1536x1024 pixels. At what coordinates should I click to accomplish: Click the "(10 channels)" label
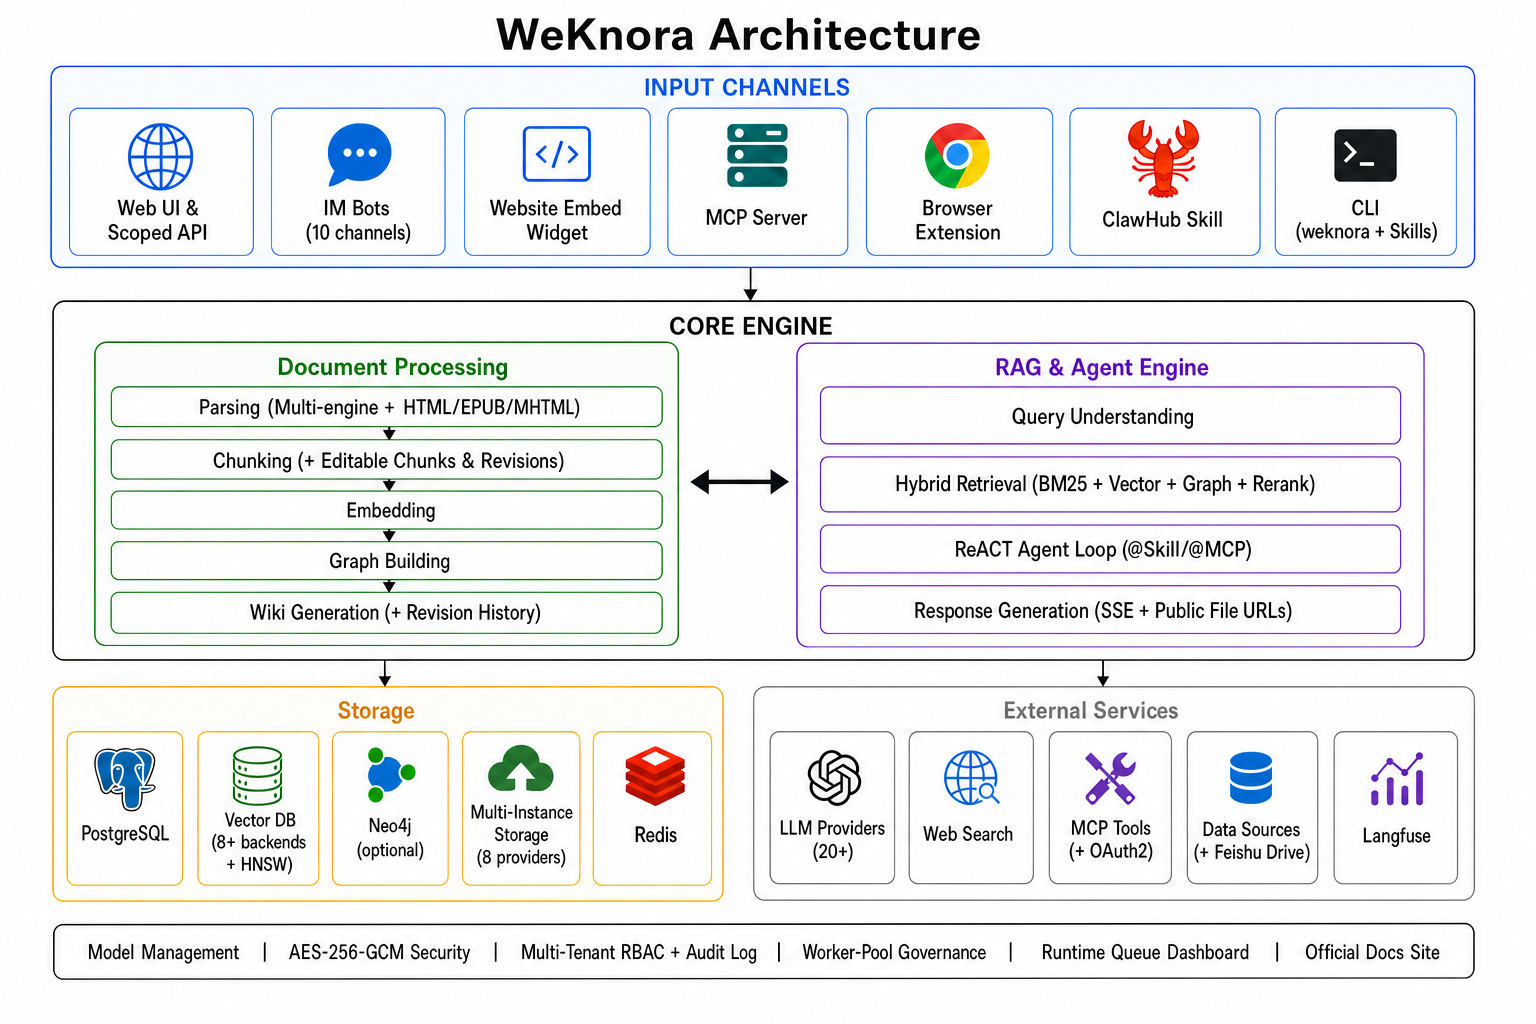(x=358, y=233)
